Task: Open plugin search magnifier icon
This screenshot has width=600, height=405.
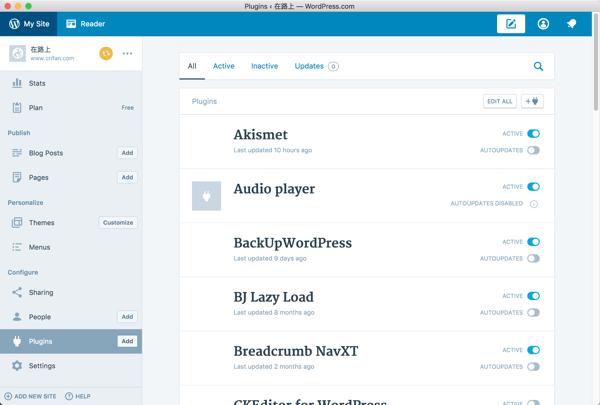Action: tap(538, 66)
